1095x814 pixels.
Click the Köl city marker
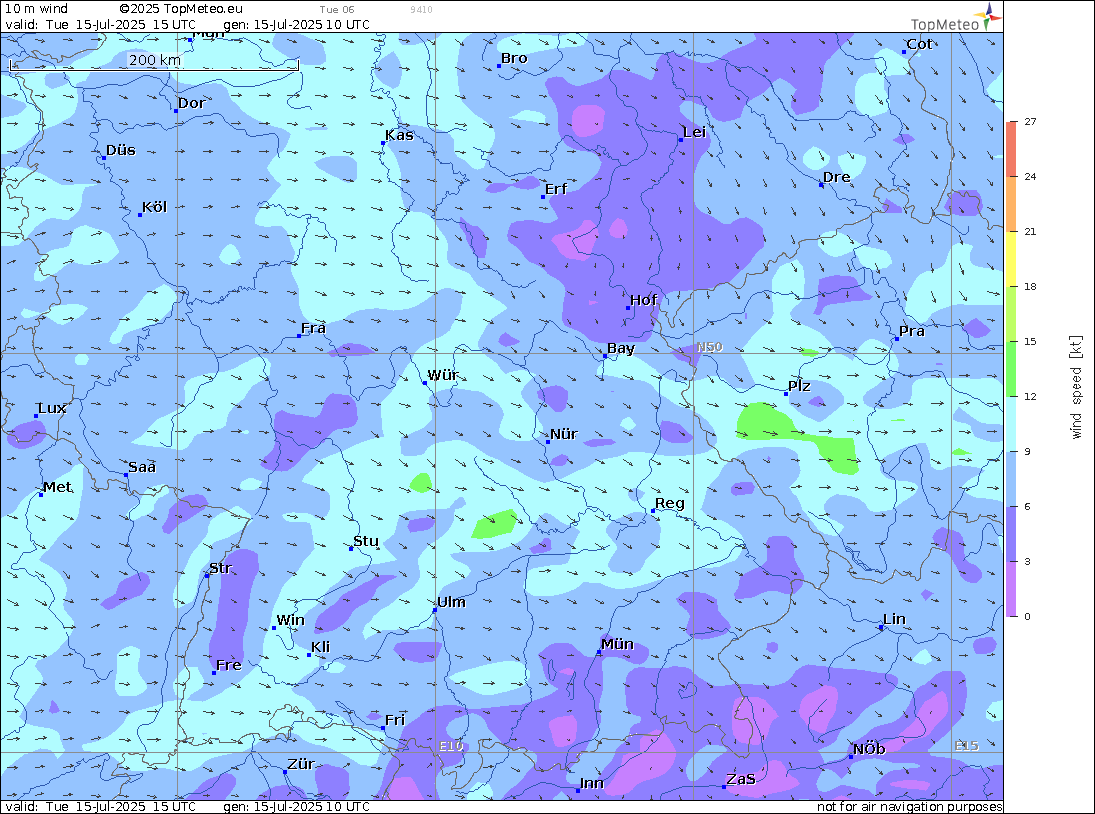[140, 215]
